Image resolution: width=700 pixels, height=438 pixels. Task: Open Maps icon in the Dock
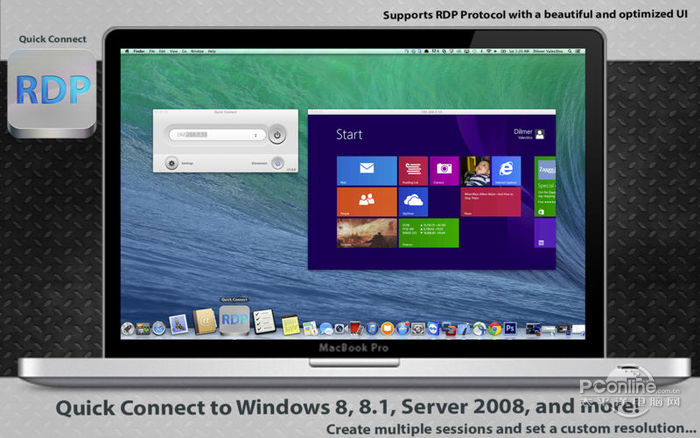click(310, 329)
